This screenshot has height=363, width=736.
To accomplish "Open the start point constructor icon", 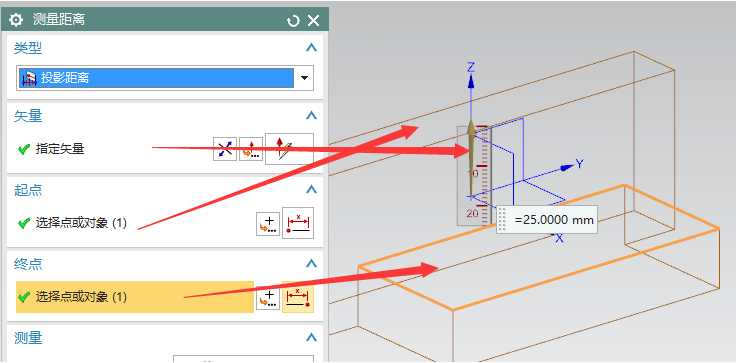I will (x=268, y=224).
